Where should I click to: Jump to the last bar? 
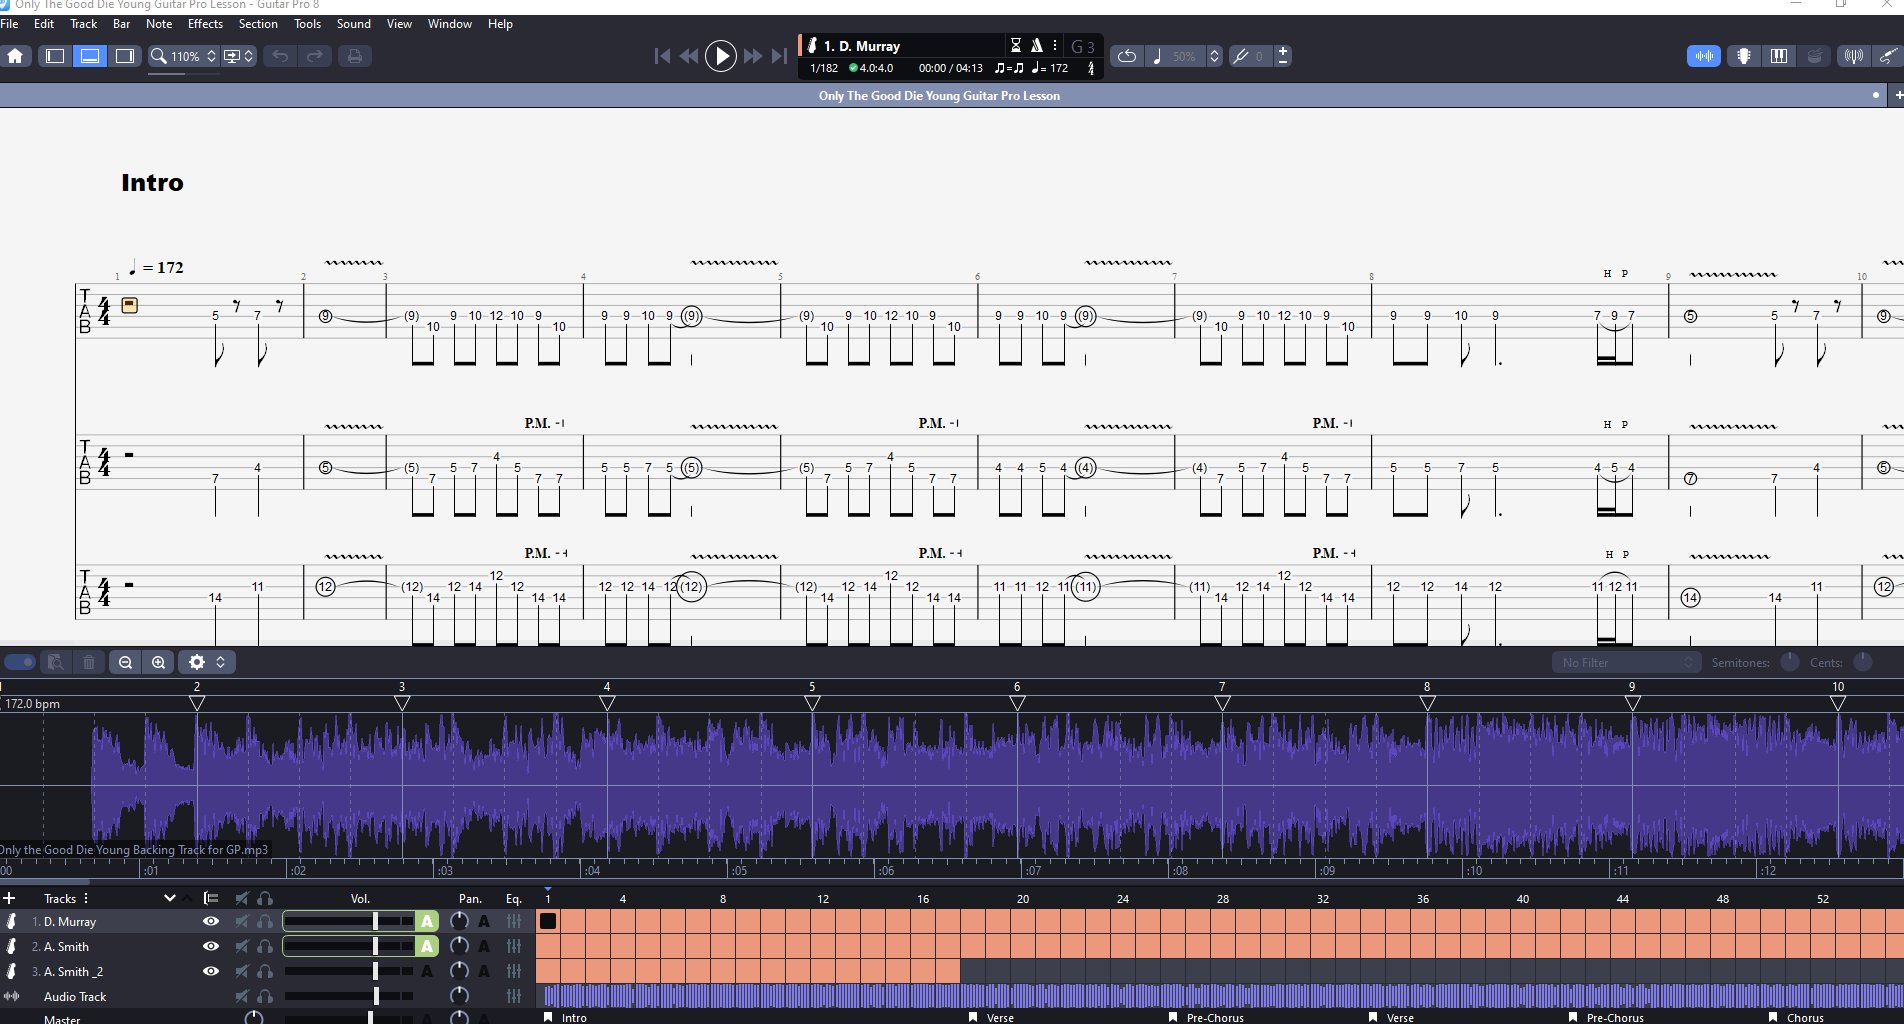click(x=779, y=56)
